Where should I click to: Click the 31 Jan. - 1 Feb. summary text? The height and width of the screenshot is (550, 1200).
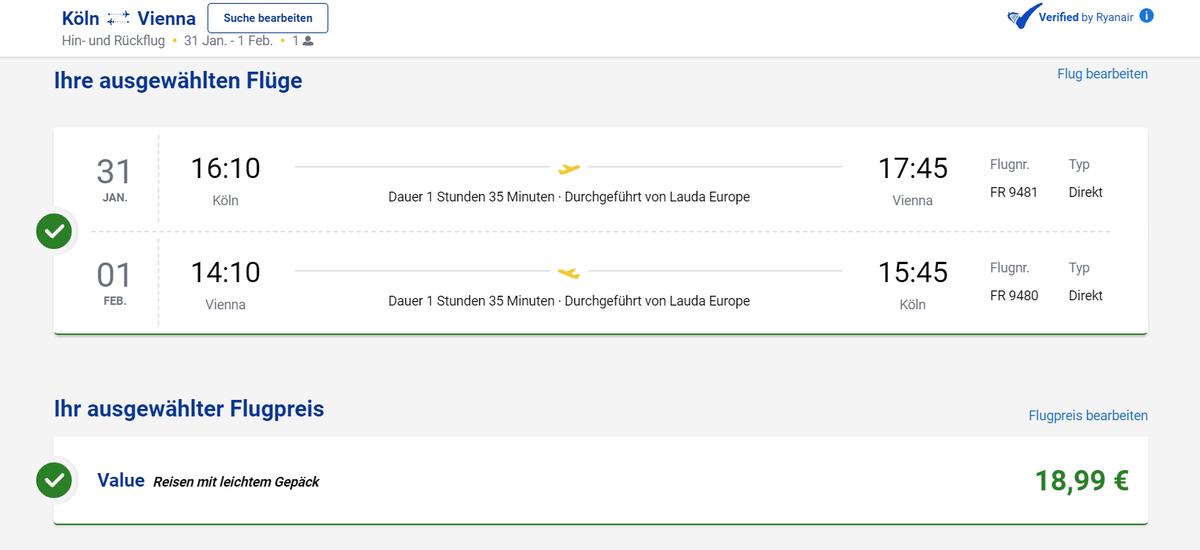[228, 41]
